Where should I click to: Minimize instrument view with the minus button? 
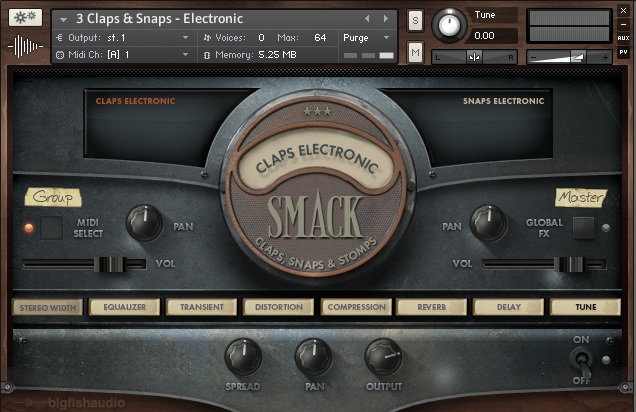coord(623,24)
